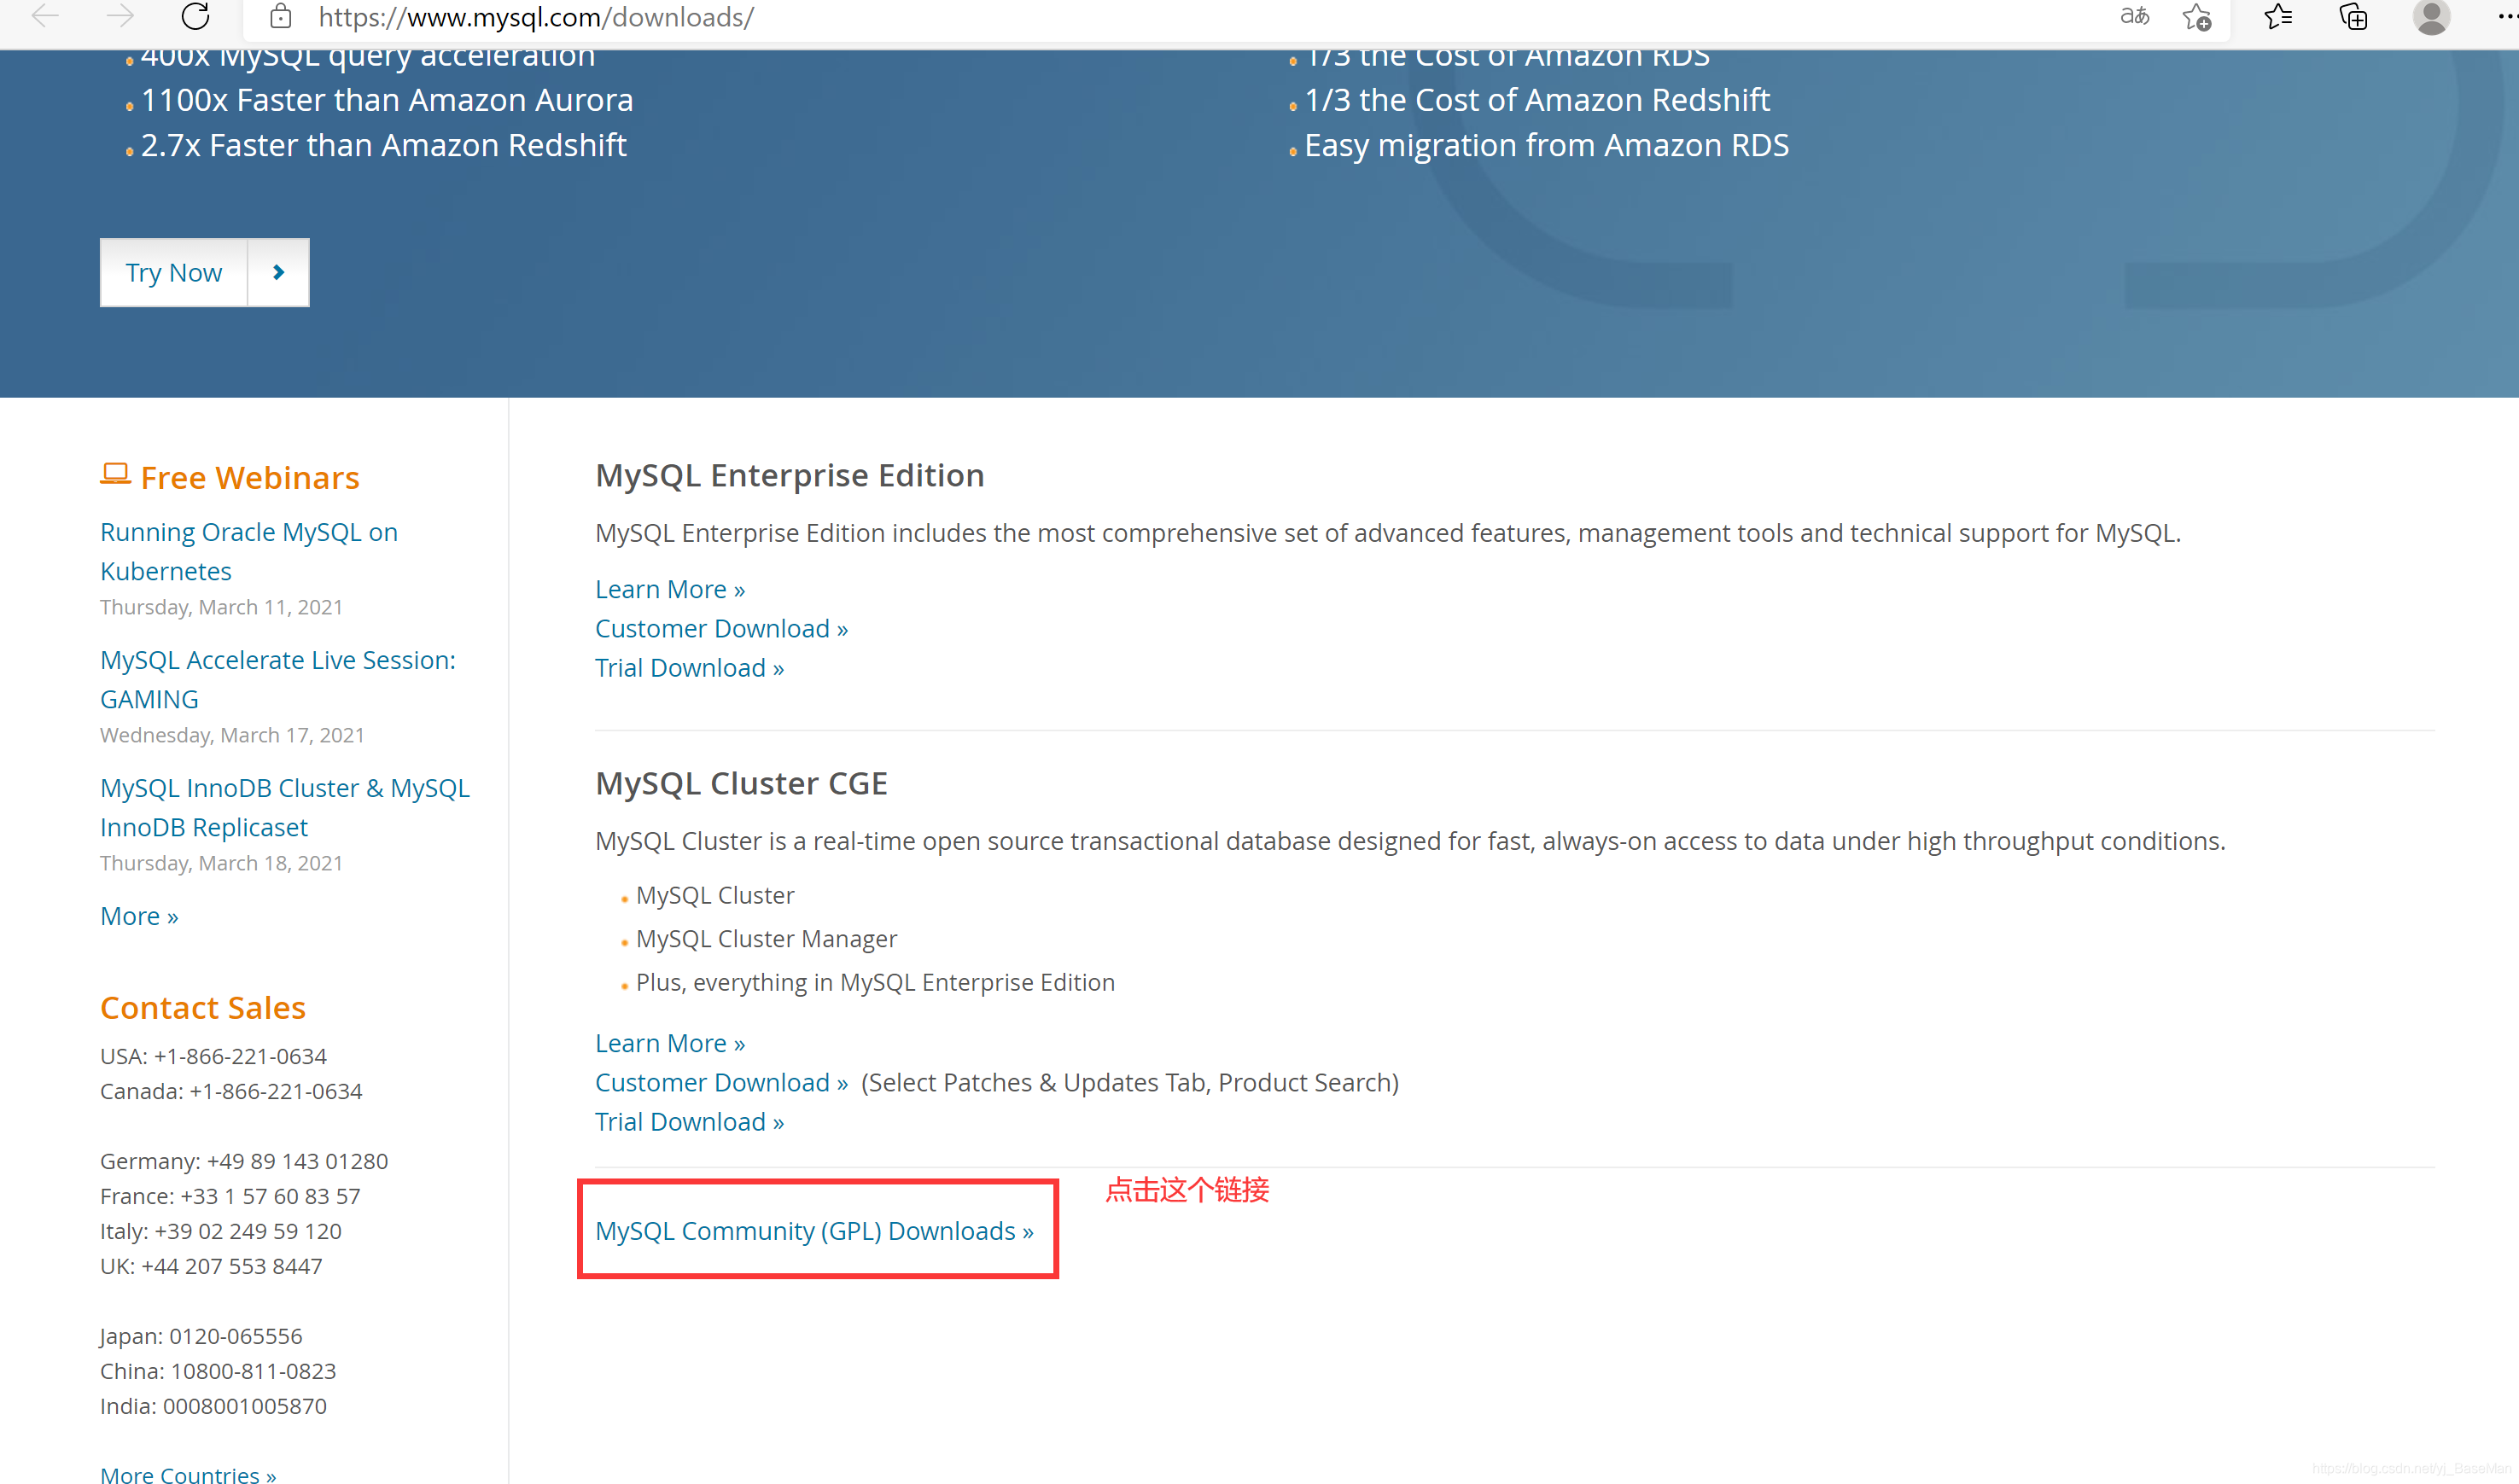
Task: Click the Try Now arrow chevron
Action: click(279, 272)
